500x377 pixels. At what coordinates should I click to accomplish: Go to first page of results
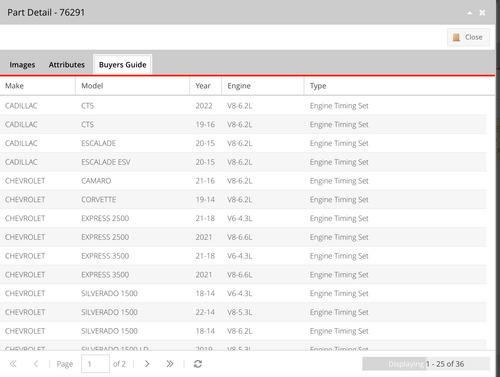[x=13, y=364]
